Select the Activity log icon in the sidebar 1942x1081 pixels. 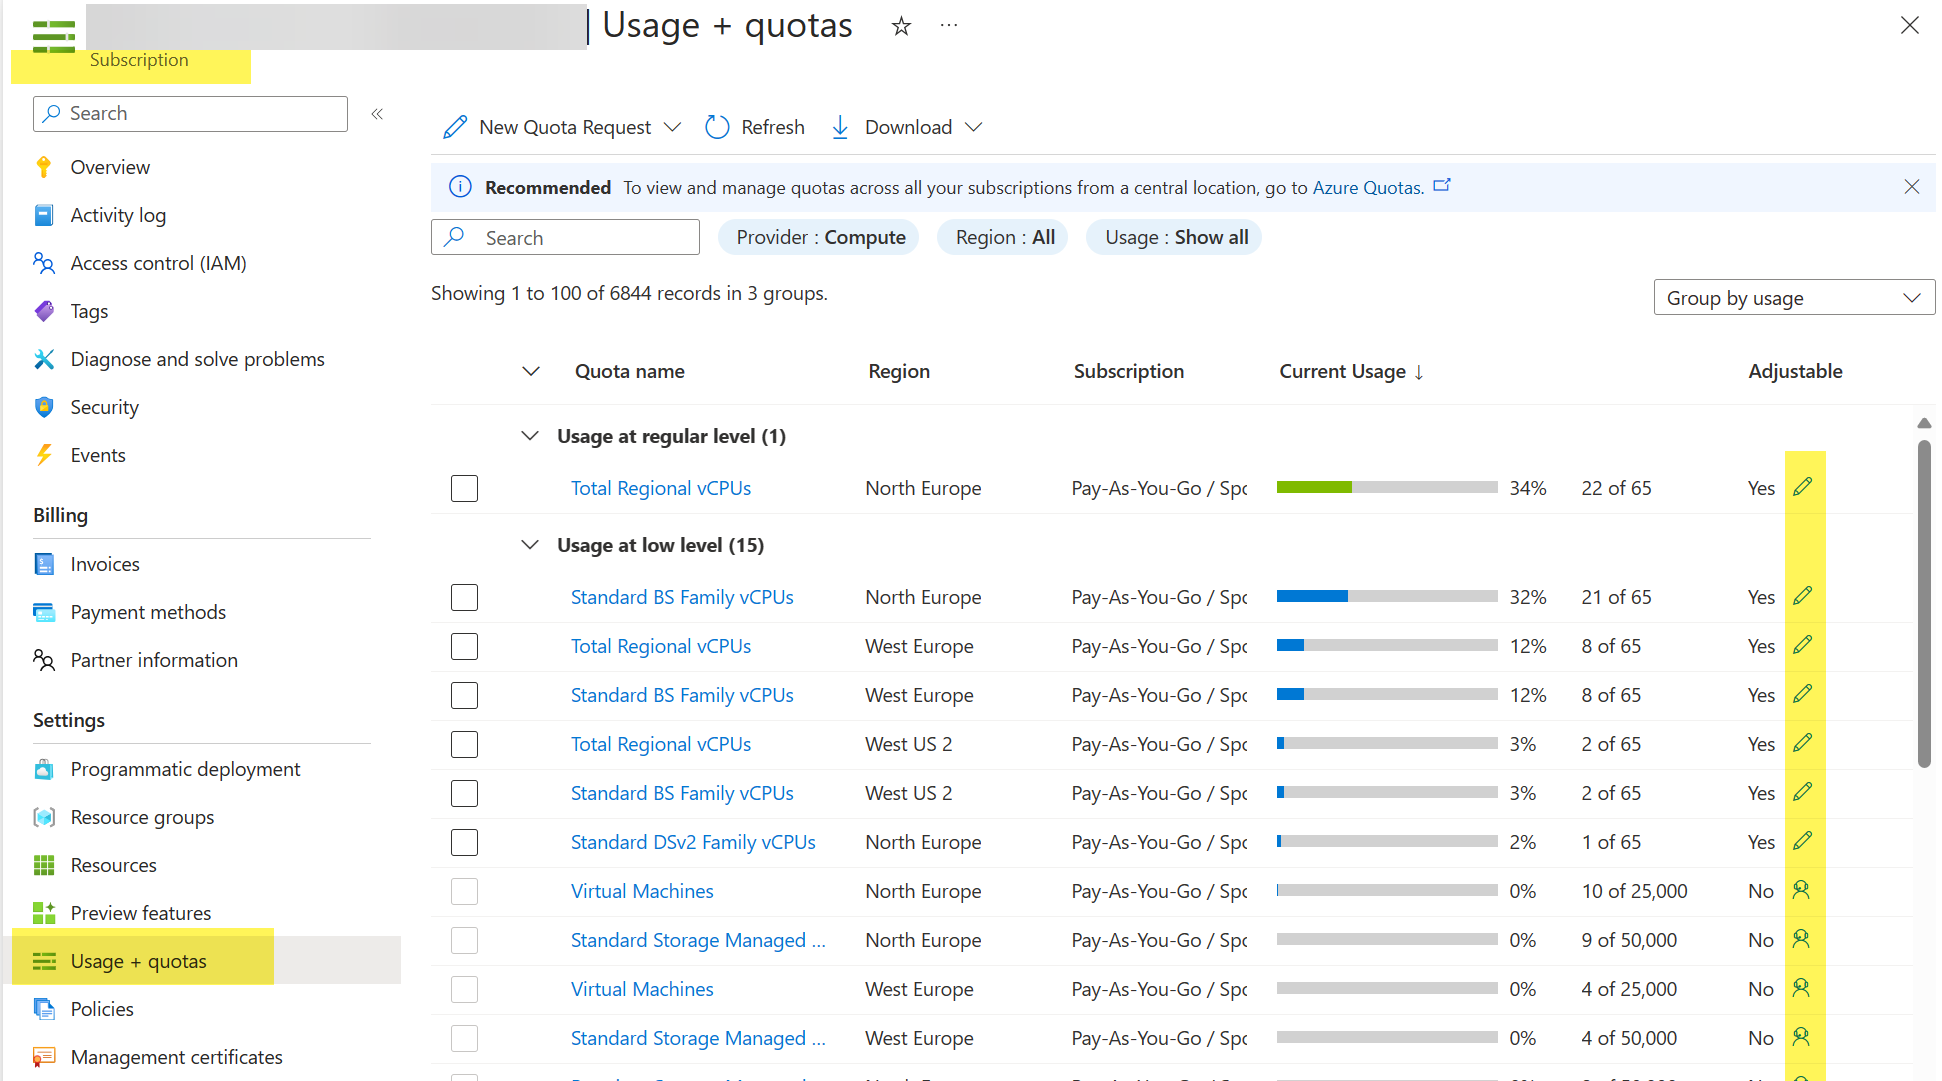coord(44,214)
